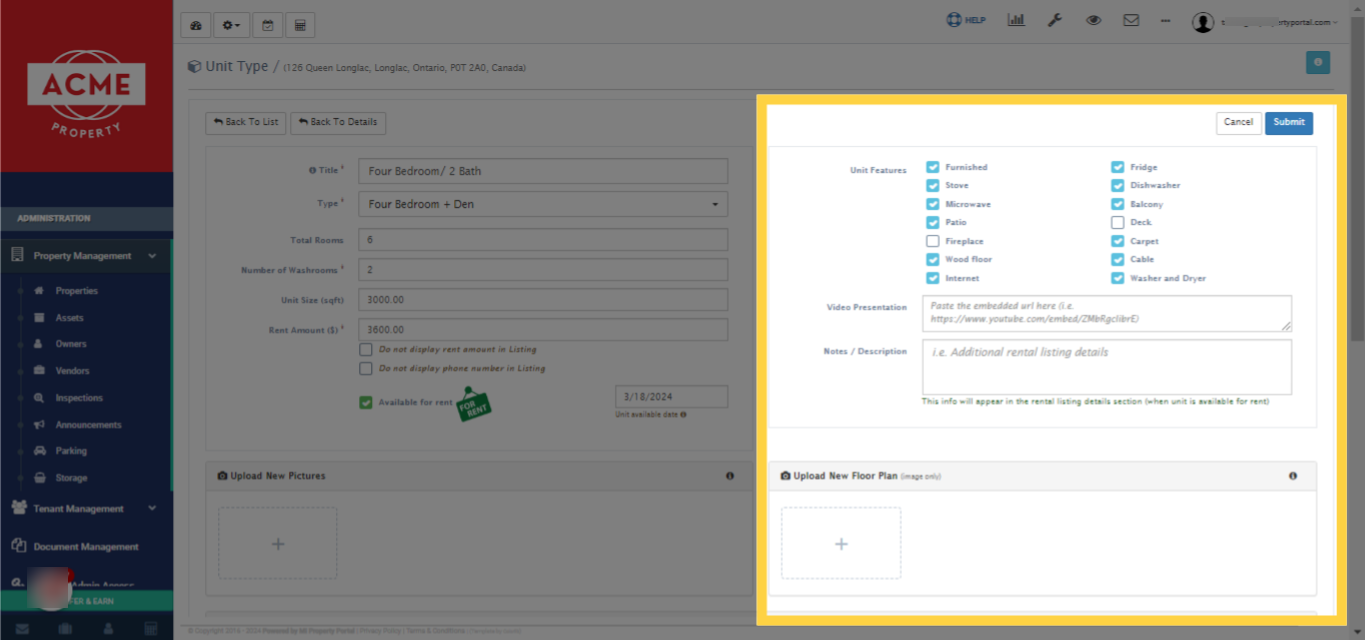Open the envelope messages icon in header
Image resolution: width=1365 pixels, height=640 pixels.
(1131, 20)
